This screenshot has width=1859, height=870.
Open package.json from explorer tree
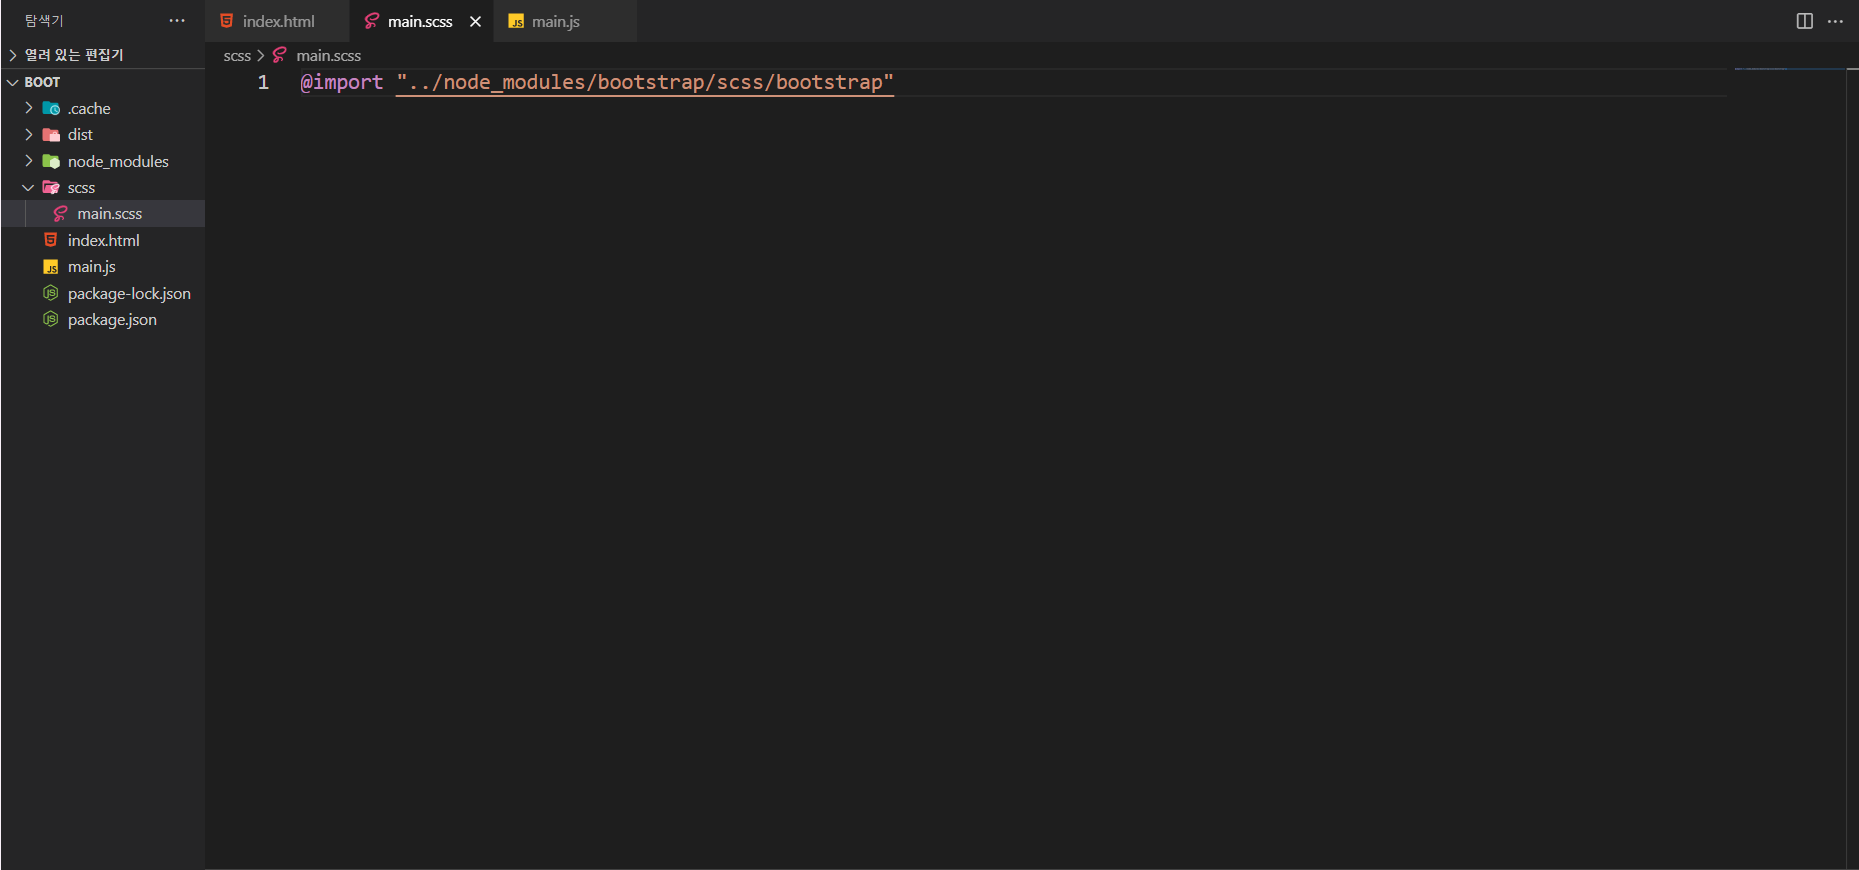click(x=112, y=319)
